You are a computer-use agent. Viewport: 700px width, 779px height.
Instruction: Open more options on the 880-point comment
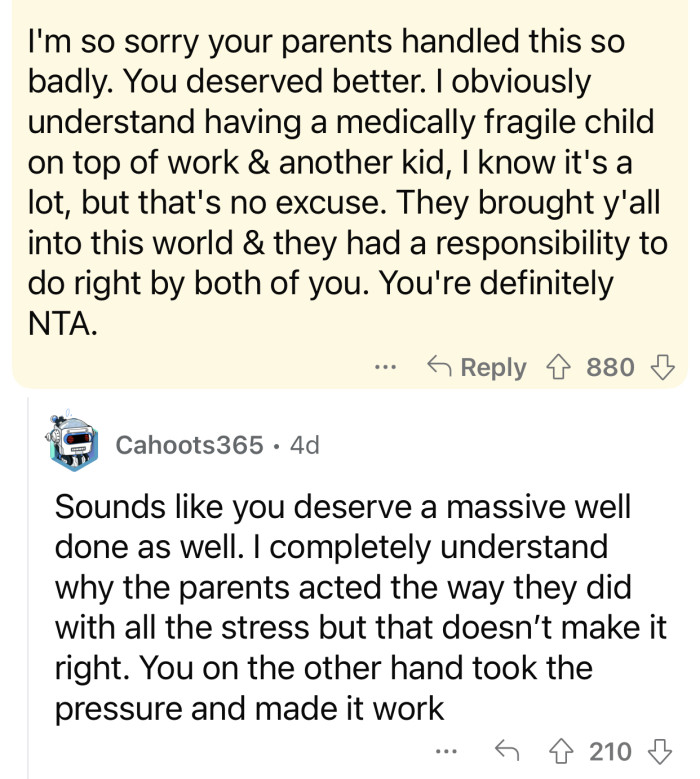(386, 368)
